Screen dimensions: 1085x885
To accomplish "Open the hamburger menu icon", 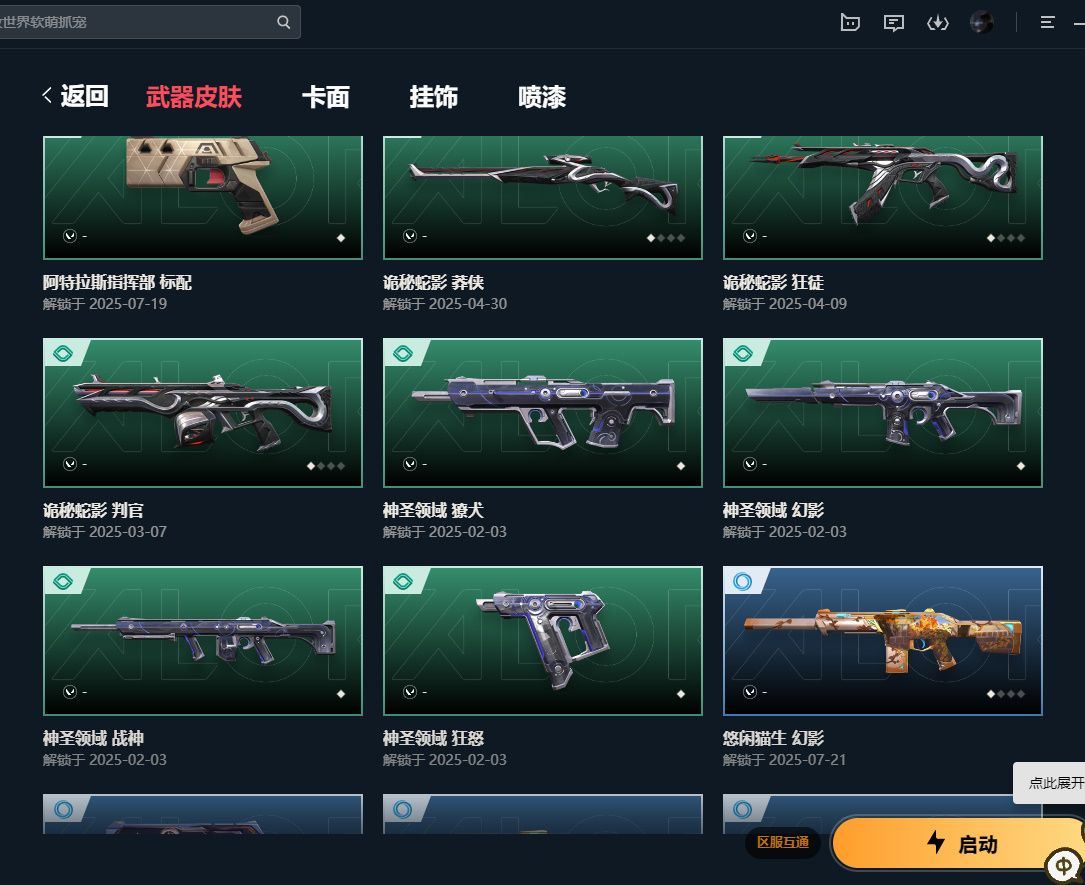I will tap(1048, 23).
